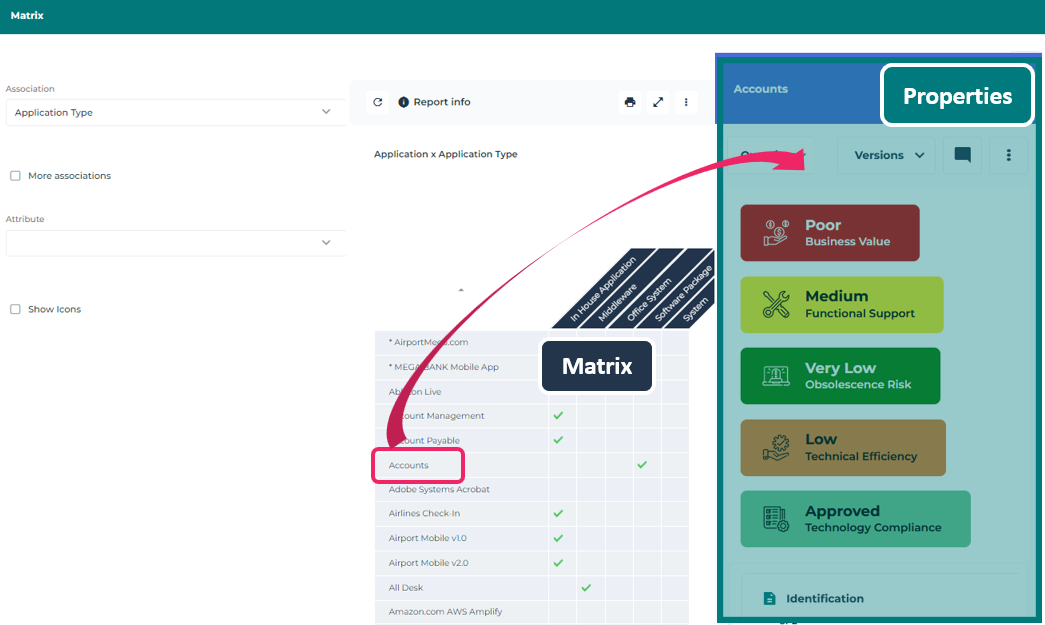
Task: Click the checkmark in the Accounts row
Action: pos(642,465)
